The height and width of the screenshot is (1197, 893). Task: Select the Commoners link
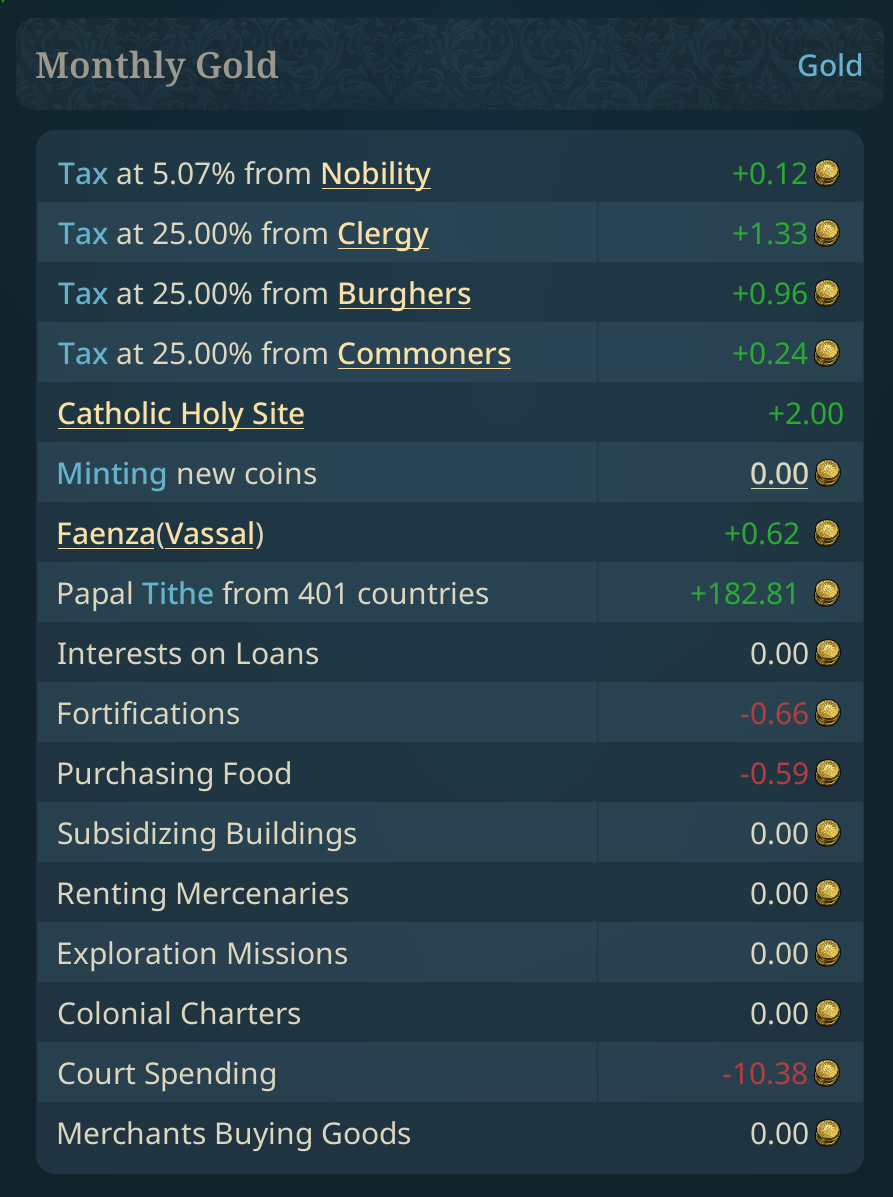(x=423, y=352)
